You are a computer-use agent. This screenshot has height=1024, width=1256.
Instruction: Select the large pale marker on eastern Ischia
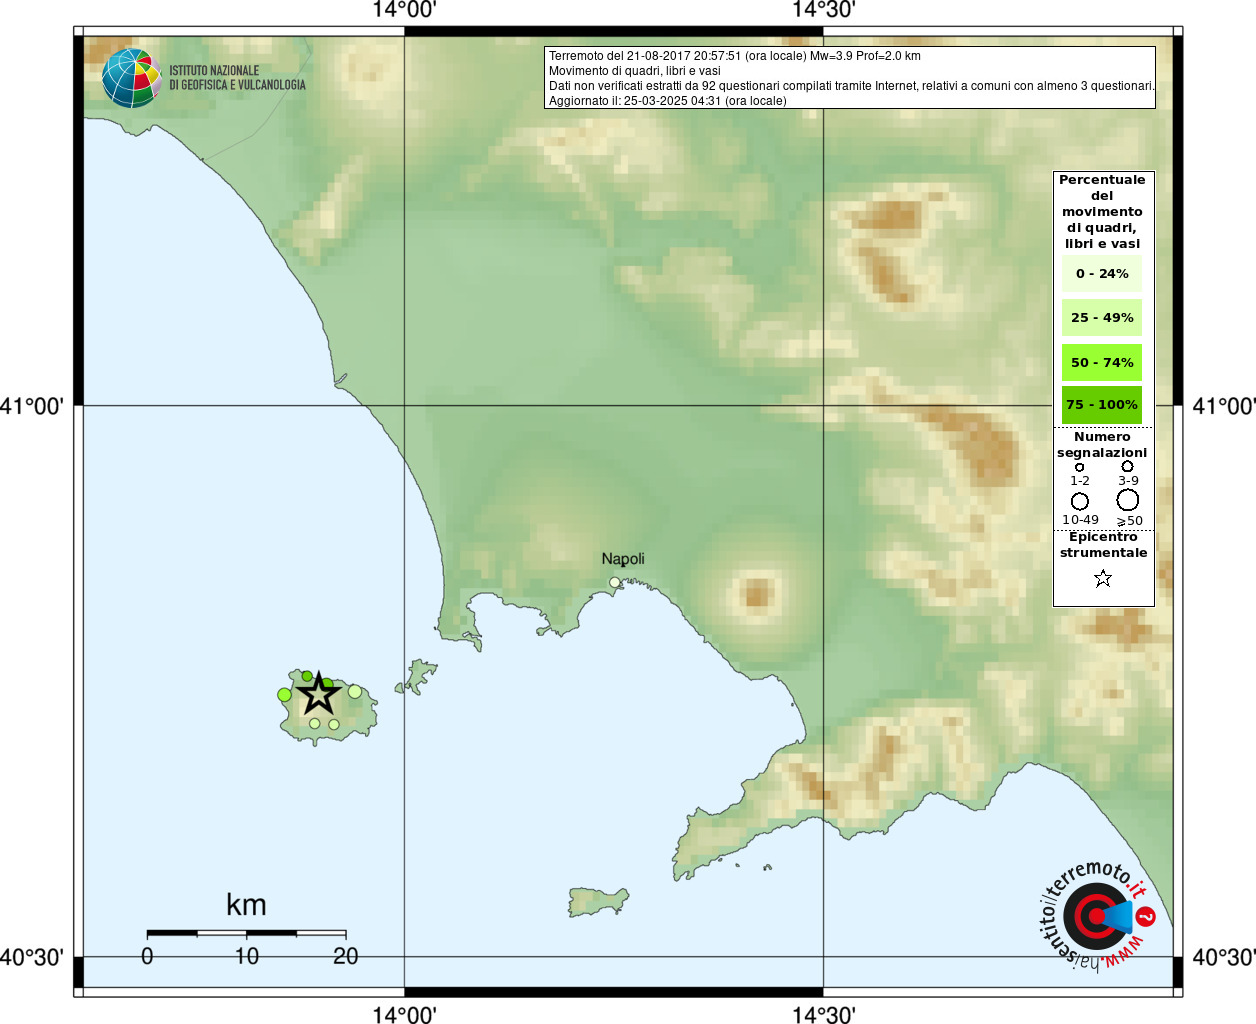(355, 691)
